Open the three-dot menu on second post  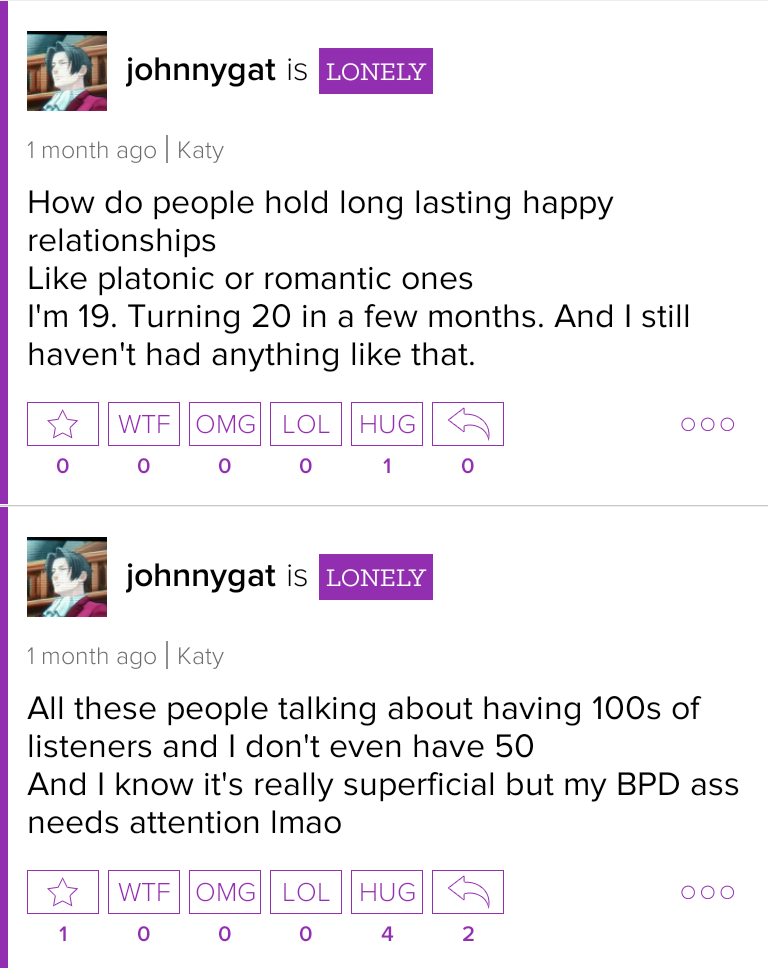(x=707, y=892)
